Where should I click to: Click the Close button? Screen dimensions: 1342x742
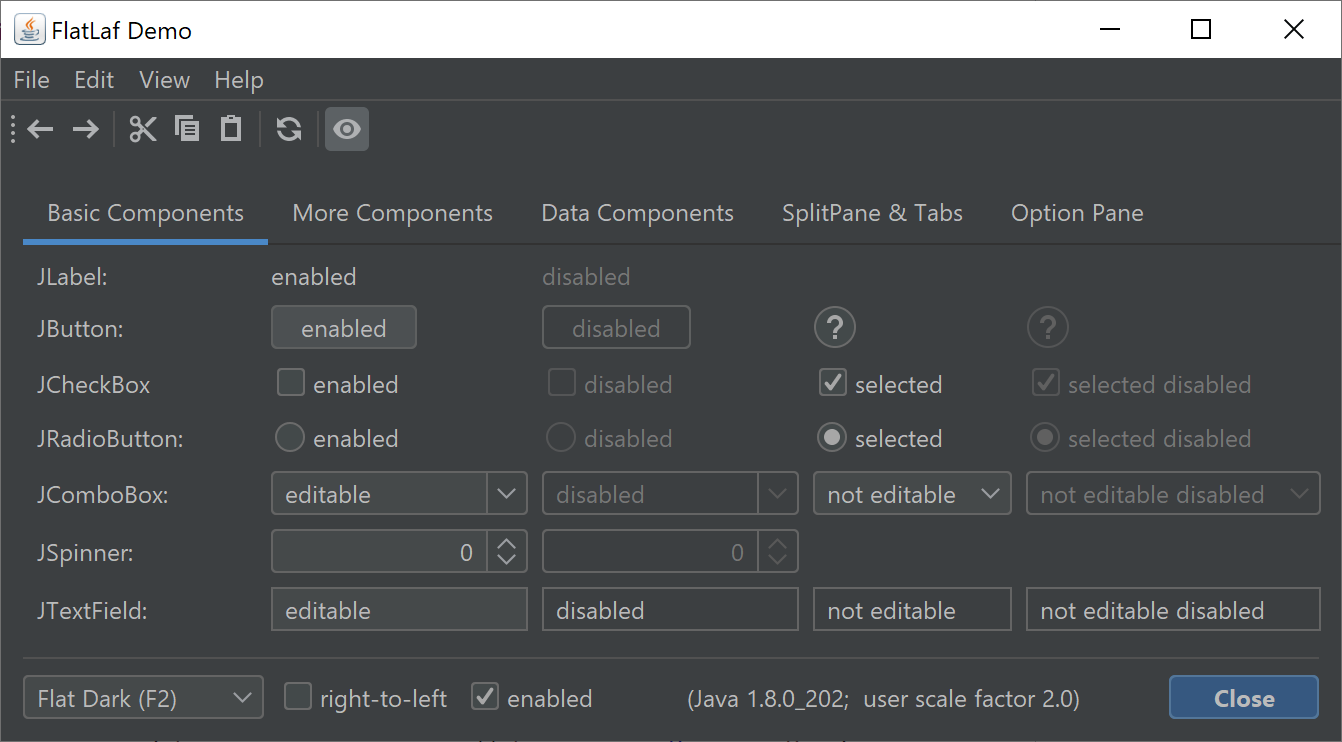coord(1243,698)
